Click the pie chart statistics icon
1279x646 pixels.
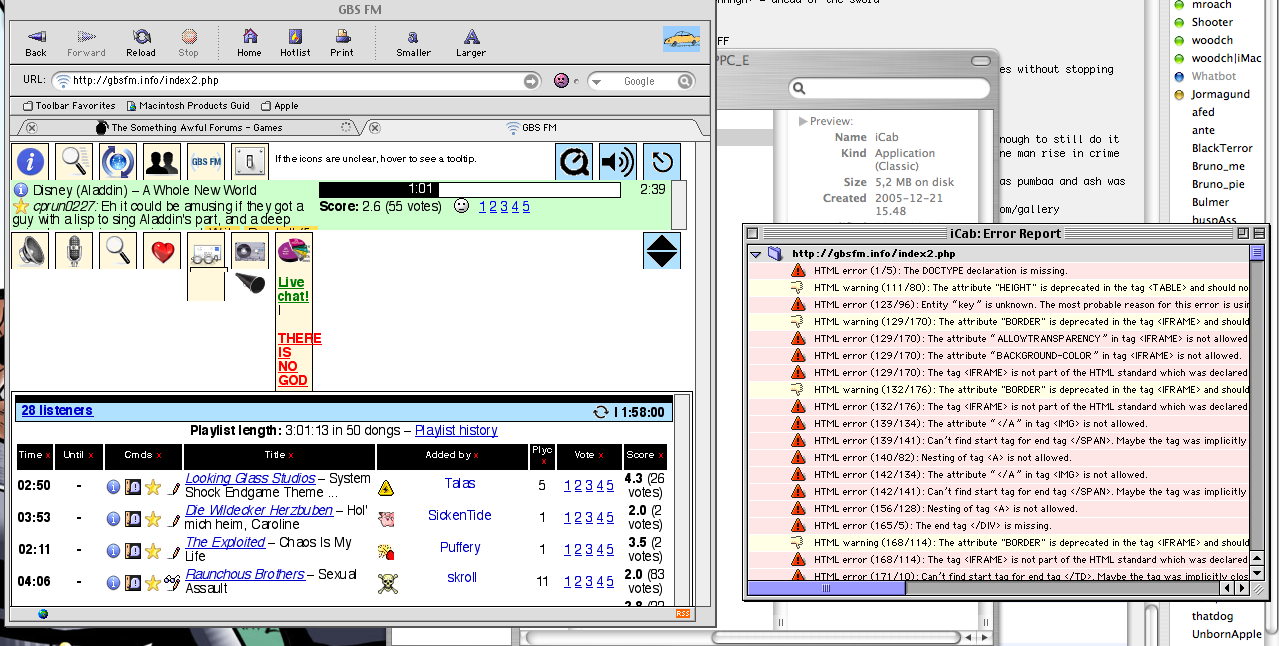click(294, 250)
